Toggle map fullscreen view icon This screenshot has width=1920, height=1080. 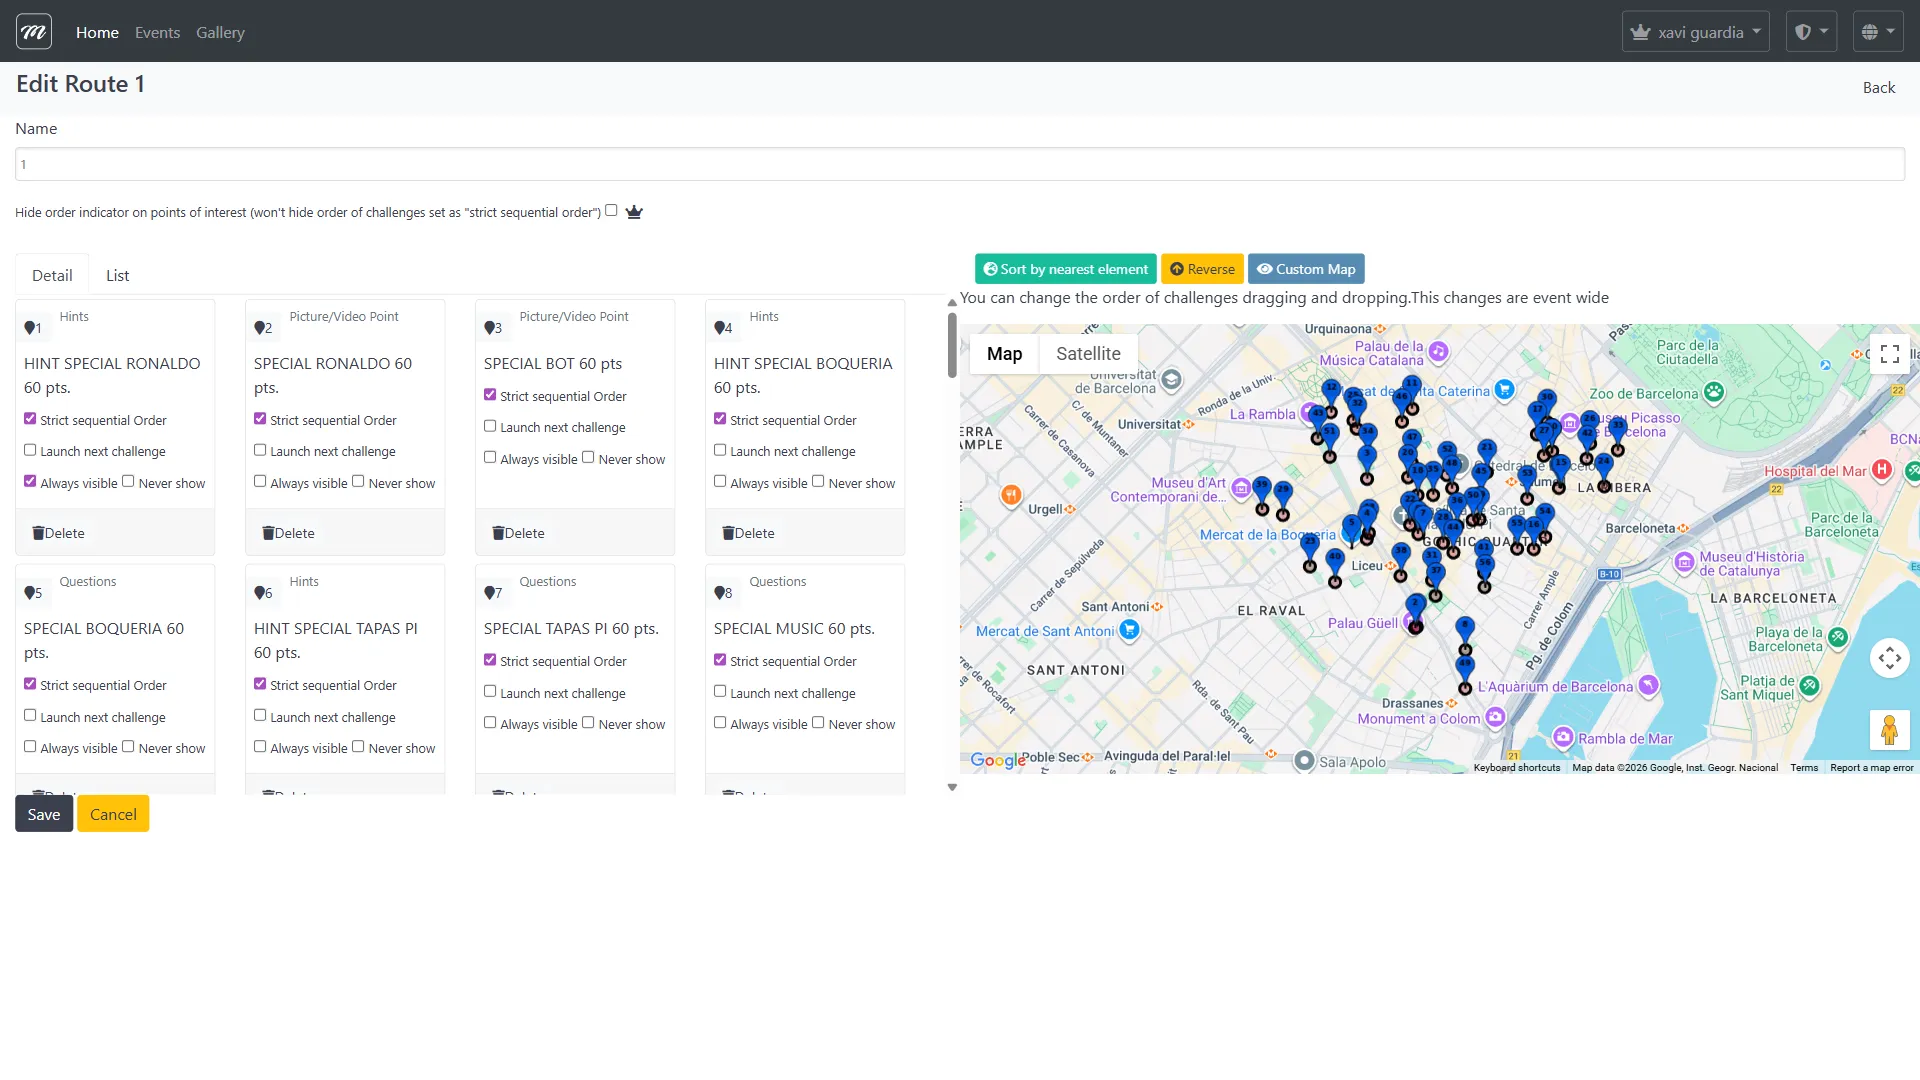(x=1889, y=354)
